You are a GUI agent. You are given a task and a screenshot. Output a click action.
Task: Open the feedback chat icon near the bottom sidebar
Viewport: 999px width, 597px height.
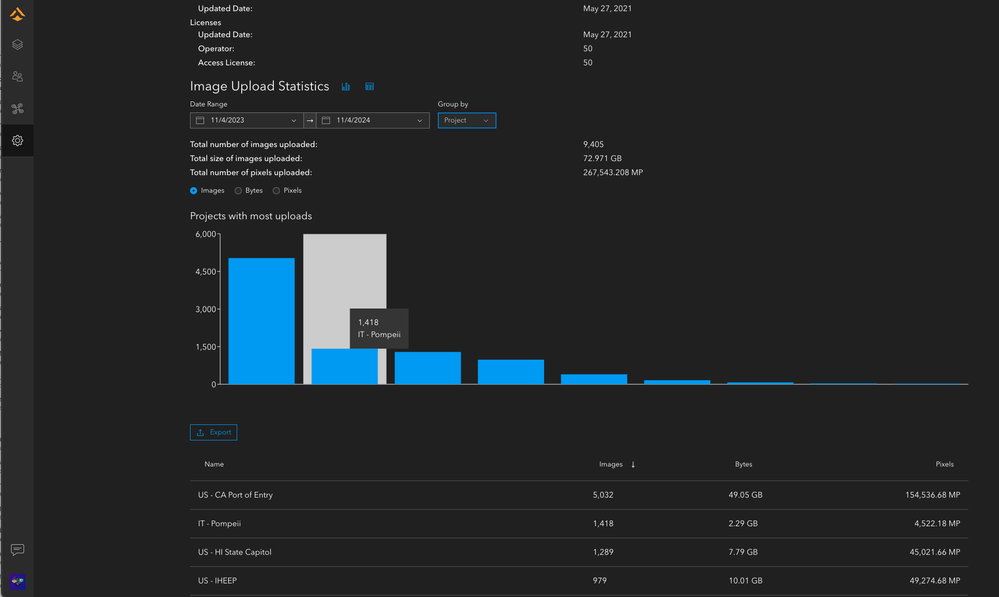click(x=16, y=549)
